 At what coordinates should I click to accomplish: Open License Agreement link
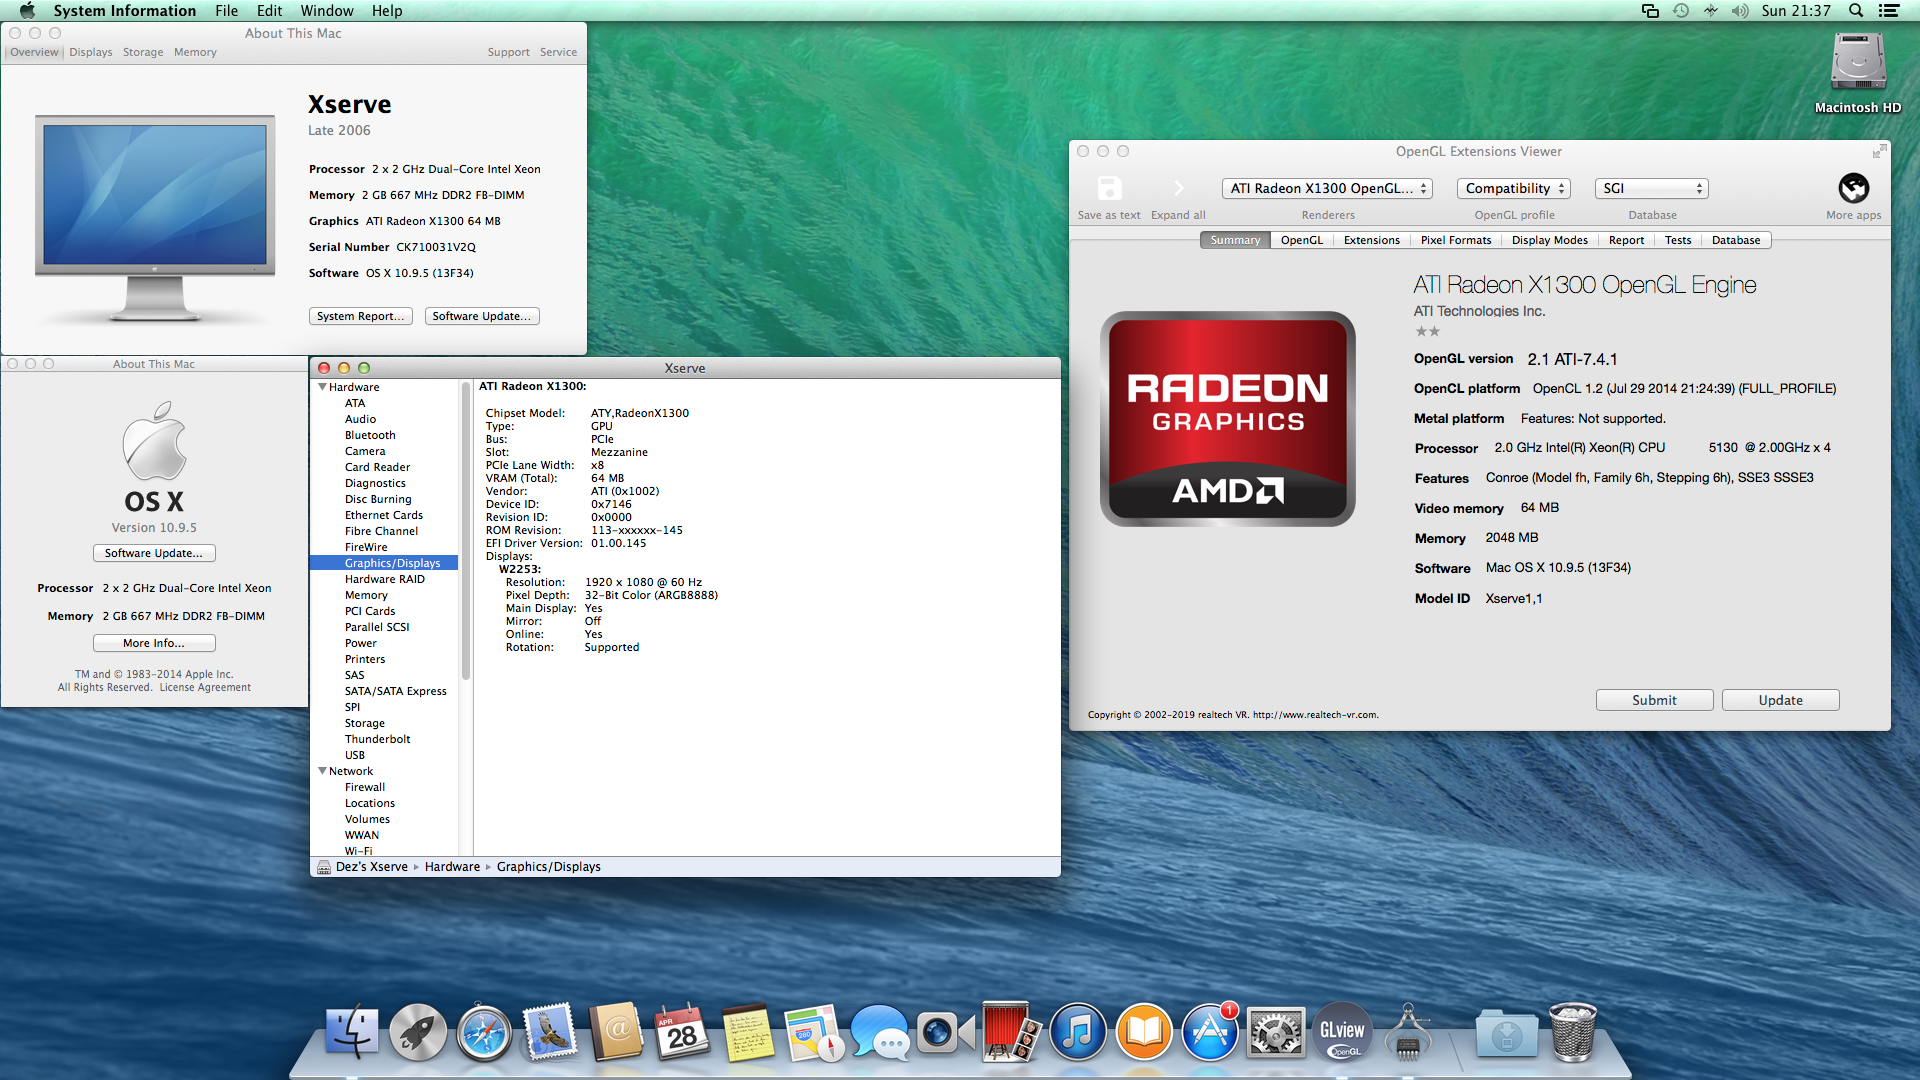click(205, 687)
